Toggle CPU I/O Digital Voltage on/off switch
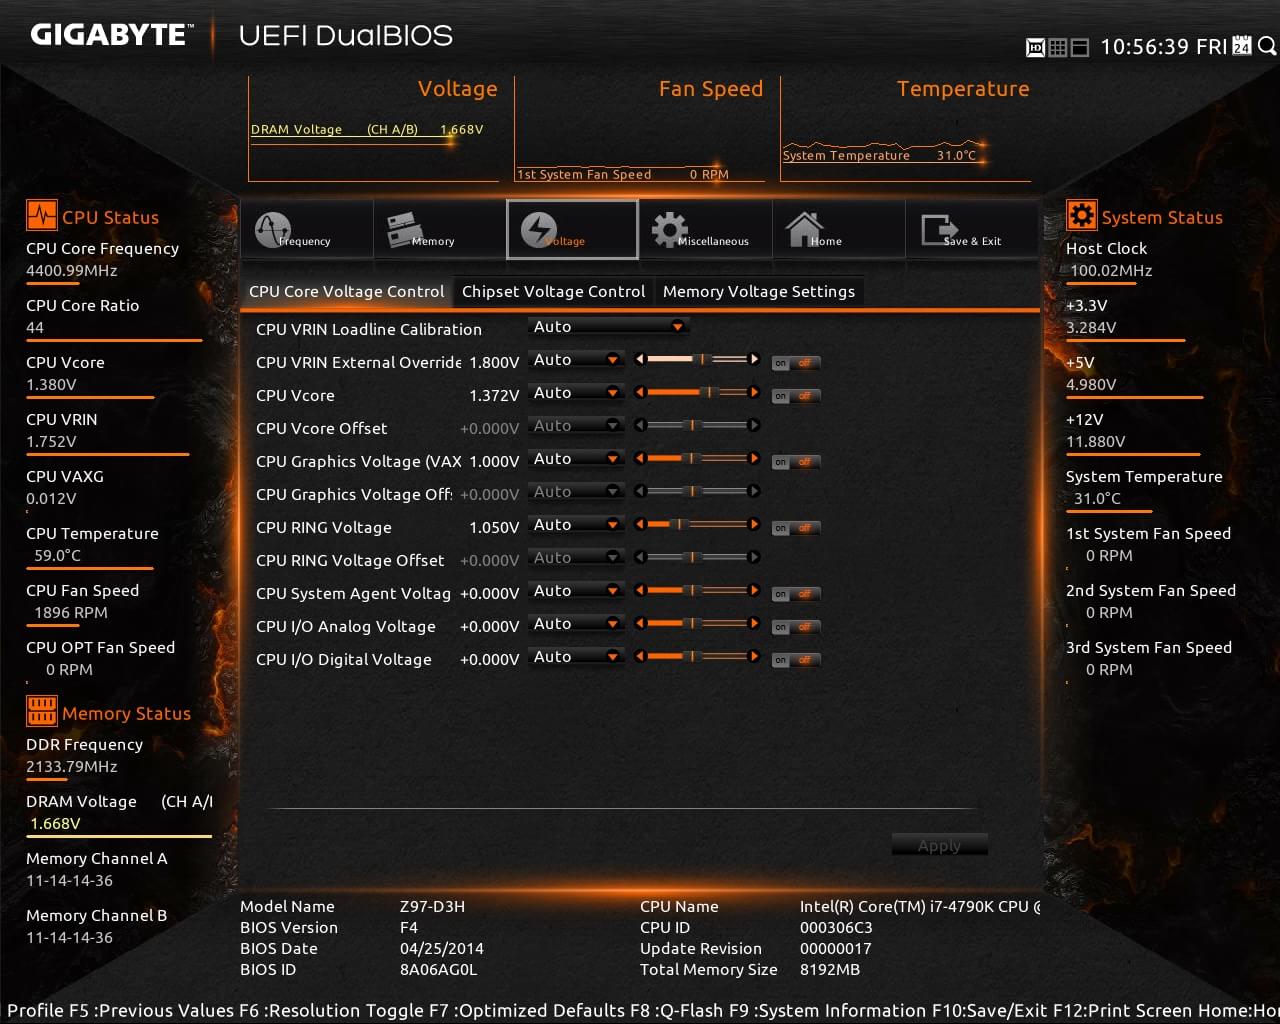This screenshot has width=1280, height=1024. pos(796,660)
